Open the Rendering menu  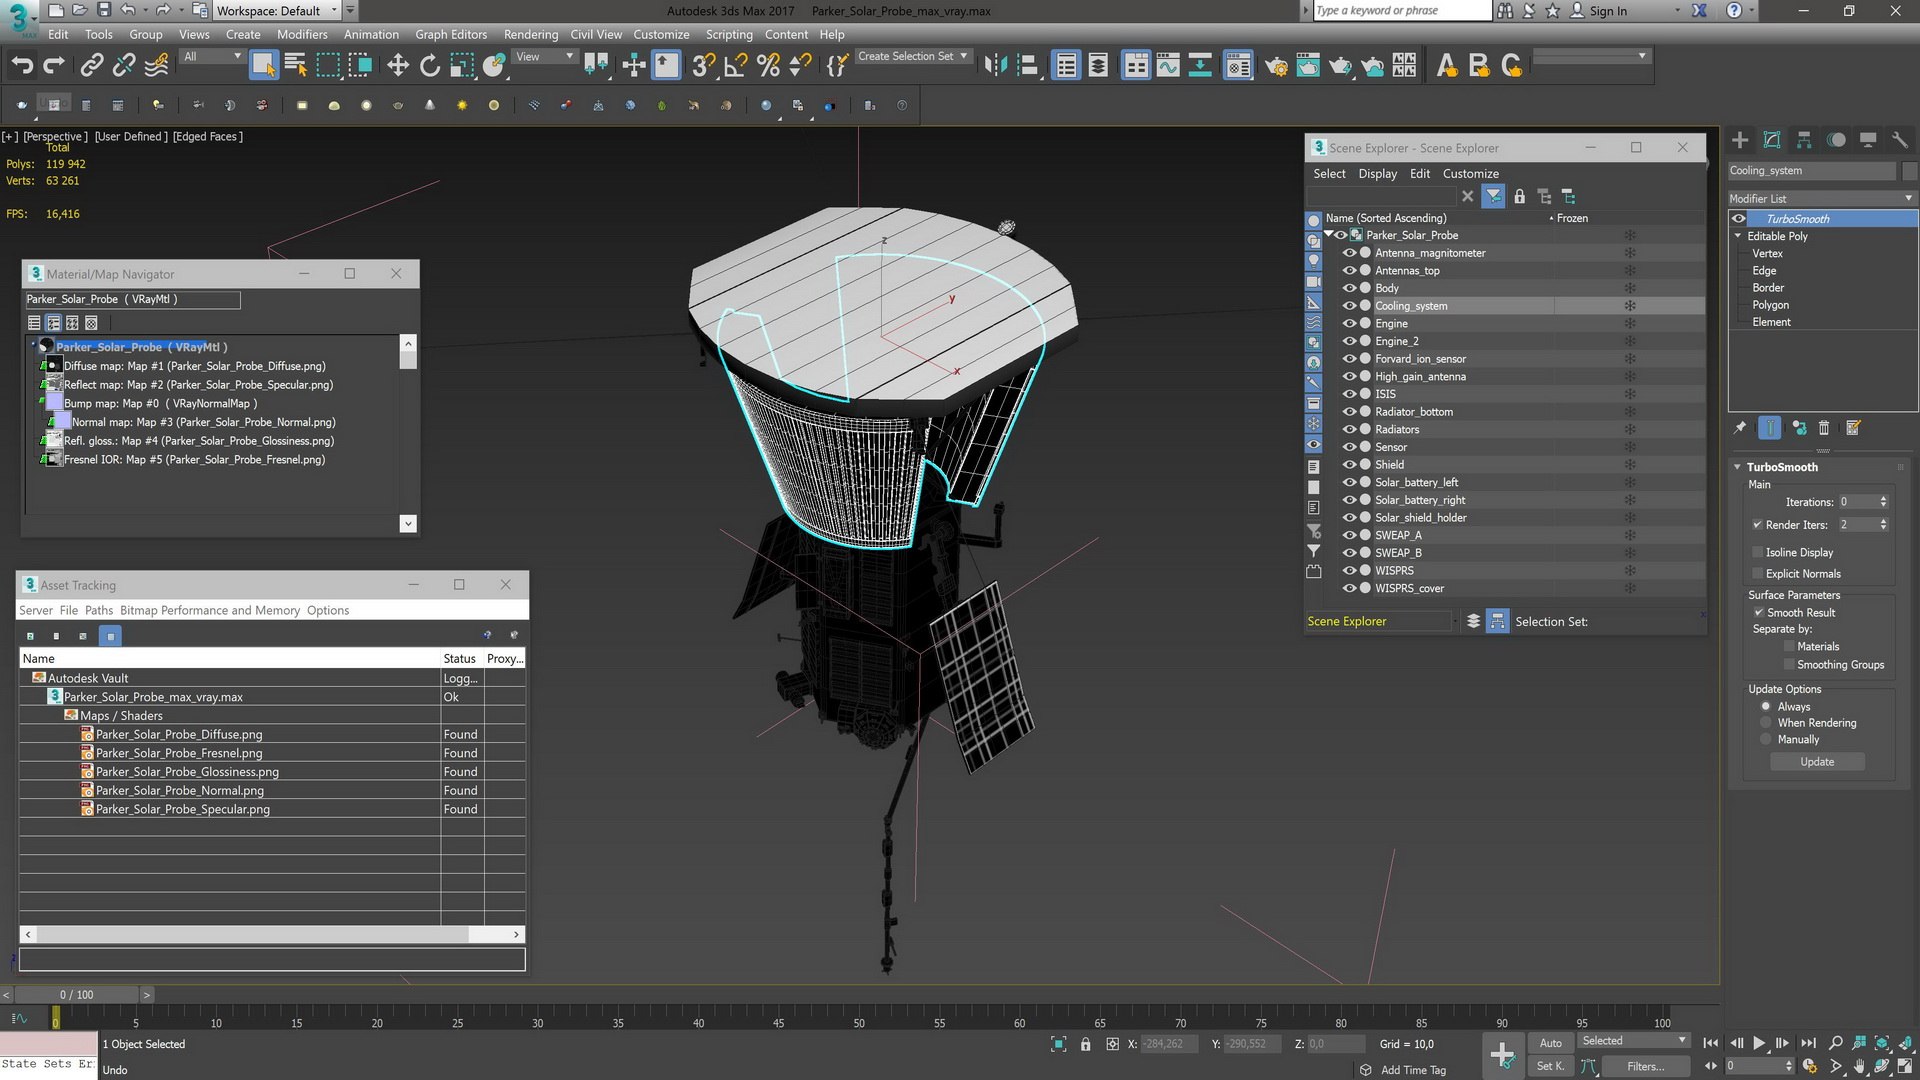click(x=530, y=34)
